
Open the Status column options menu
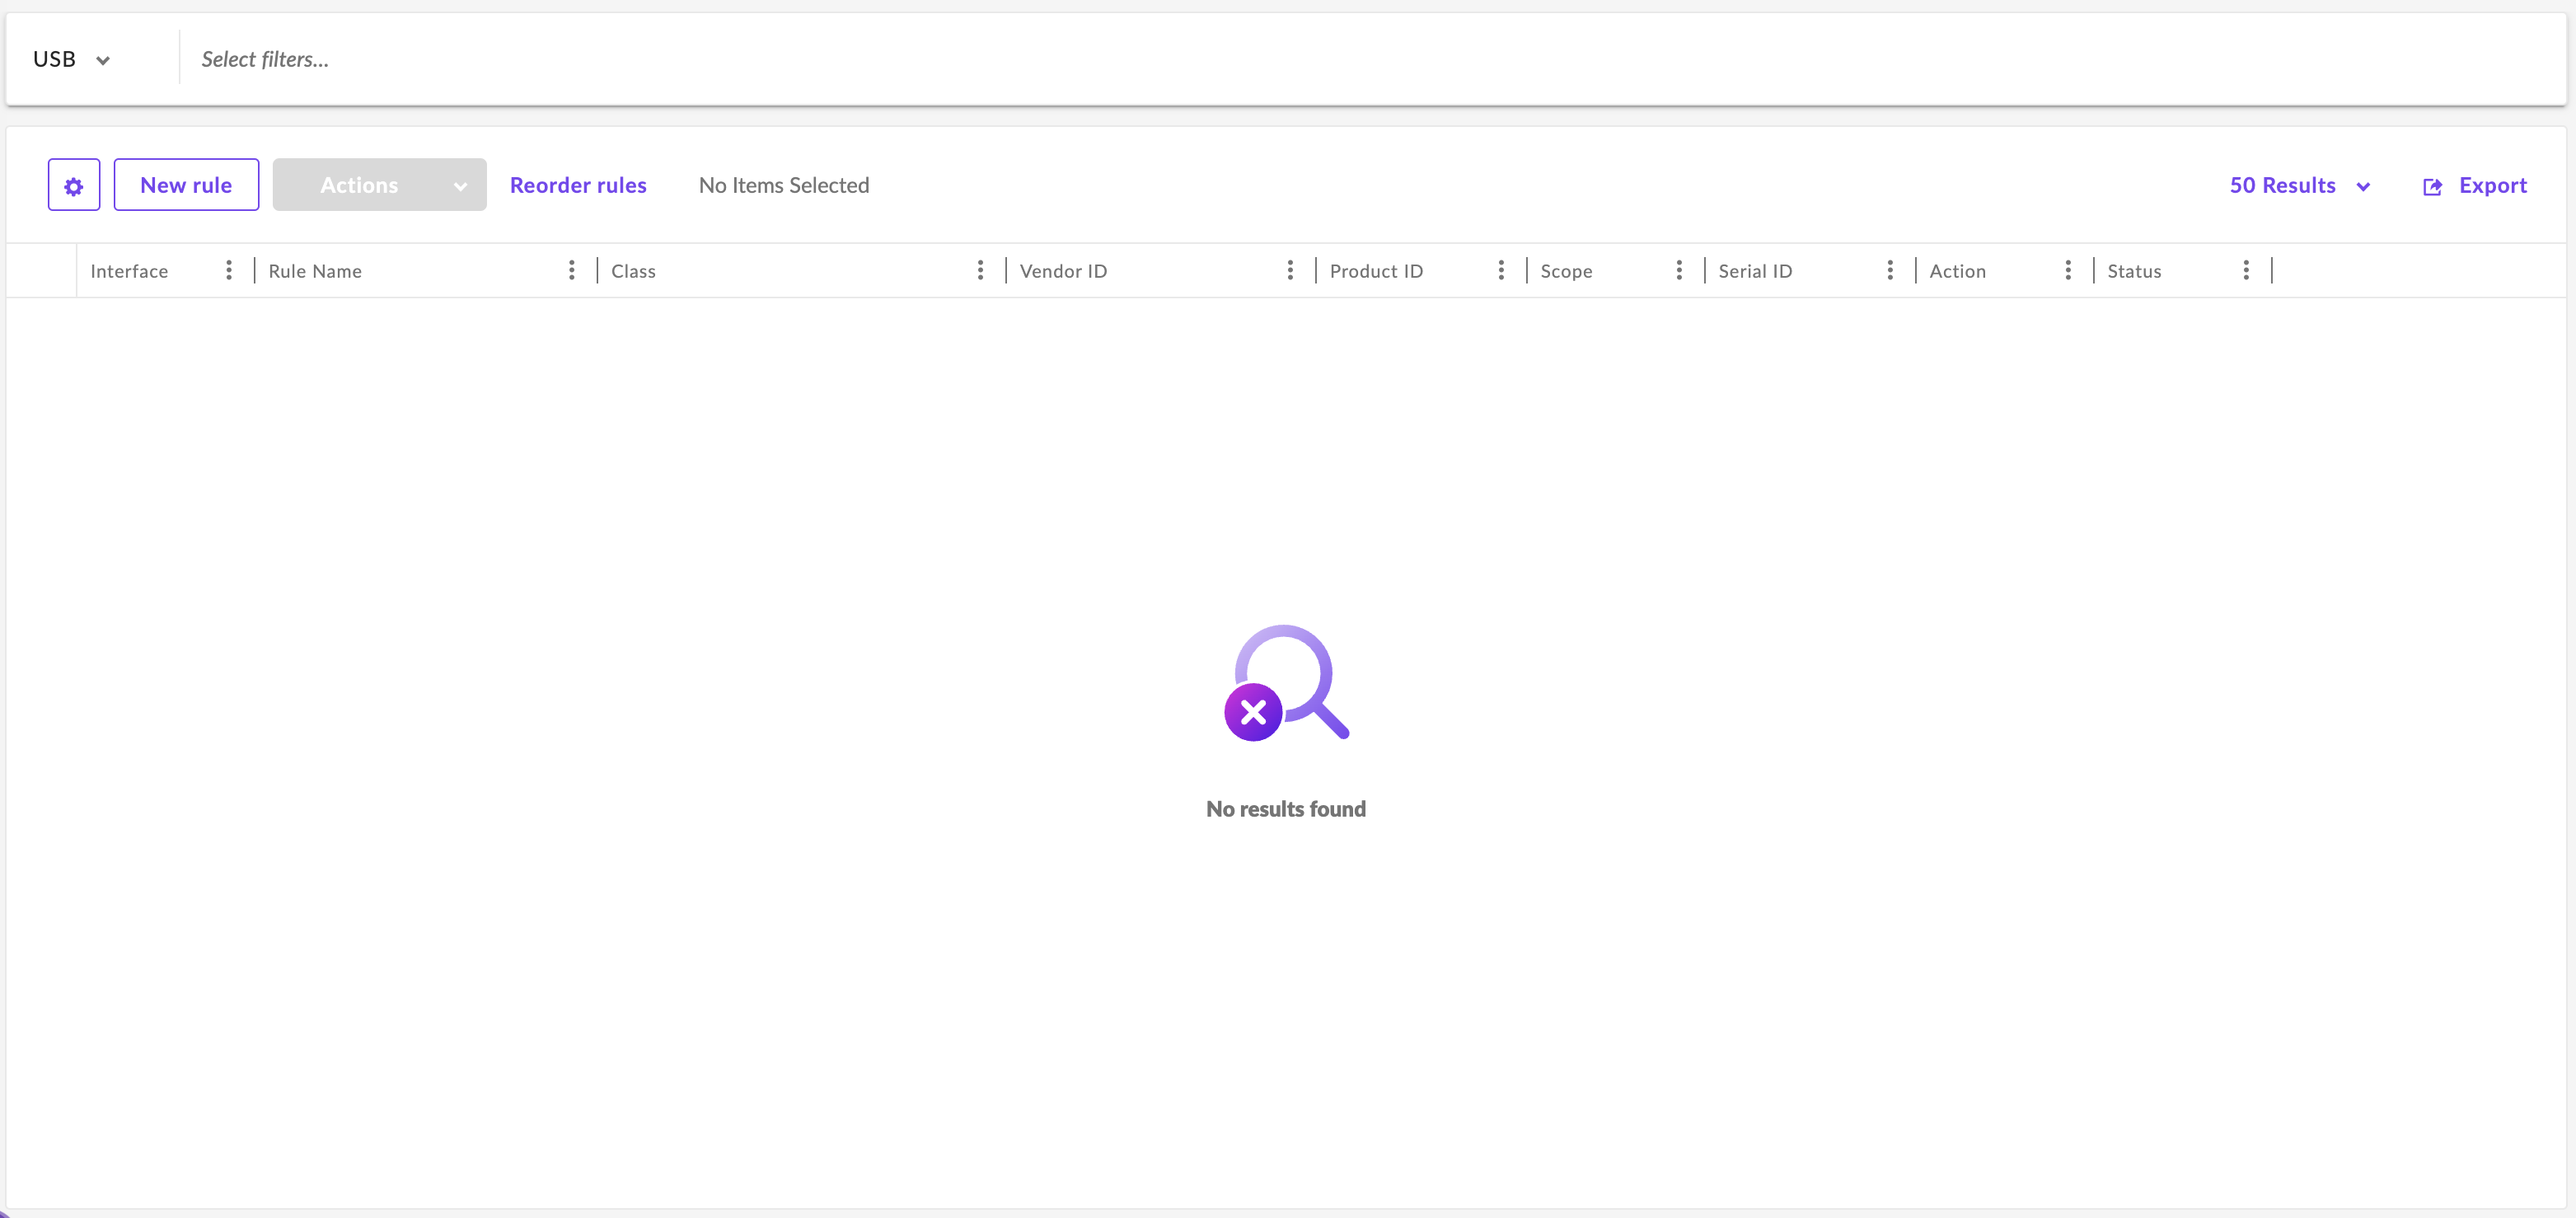[x=2246, y=270]
